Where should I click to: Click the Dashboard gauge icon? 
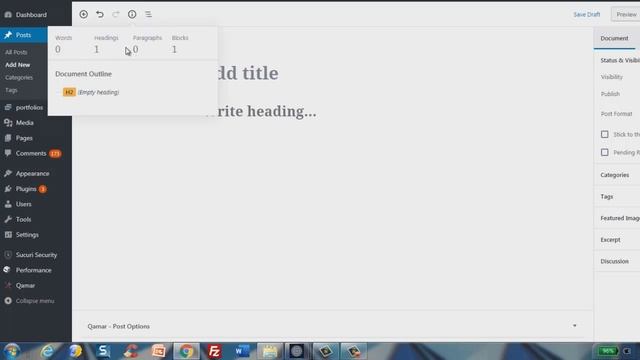tap(8, 15)
